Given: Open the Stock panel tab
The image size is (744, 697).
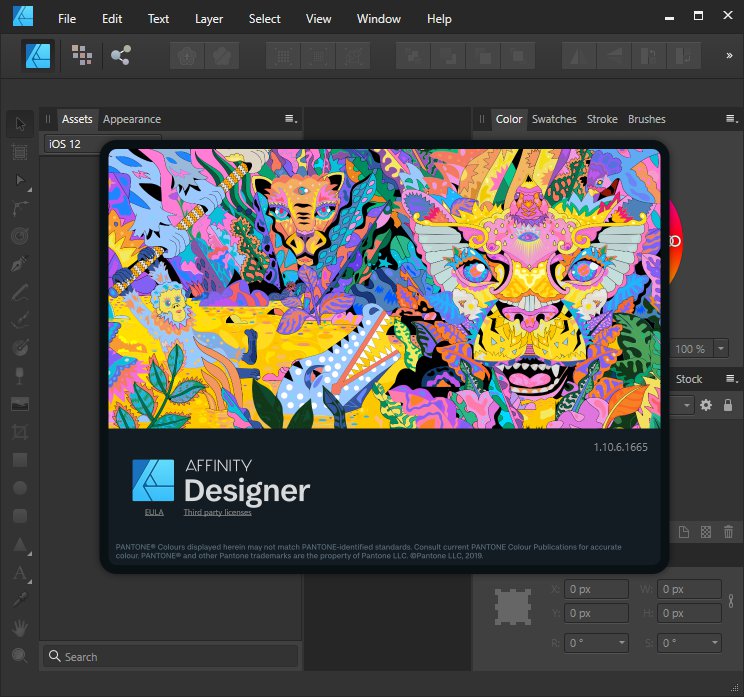Looking at the screenshot, I should [688, 379].
